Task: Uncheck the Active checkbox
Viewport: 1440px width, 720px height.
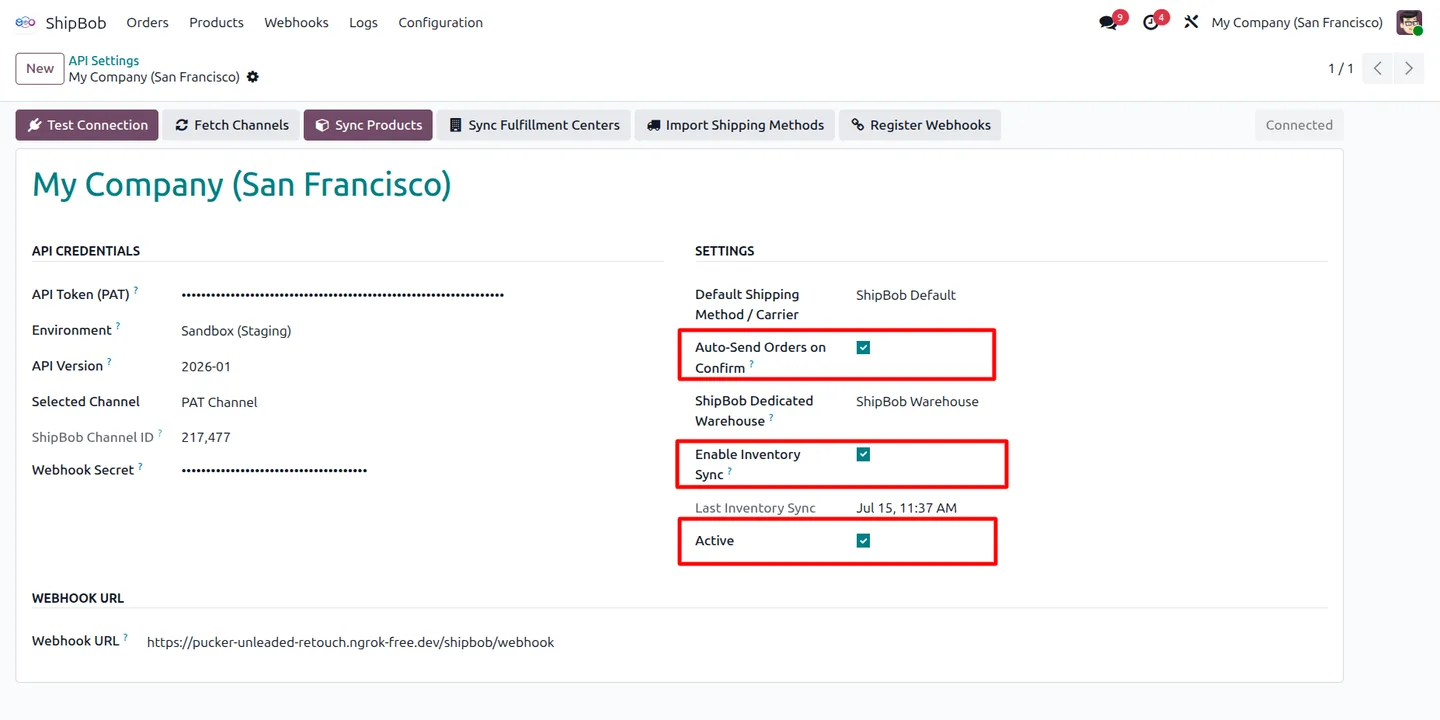Action: click(x=863, y=541)
